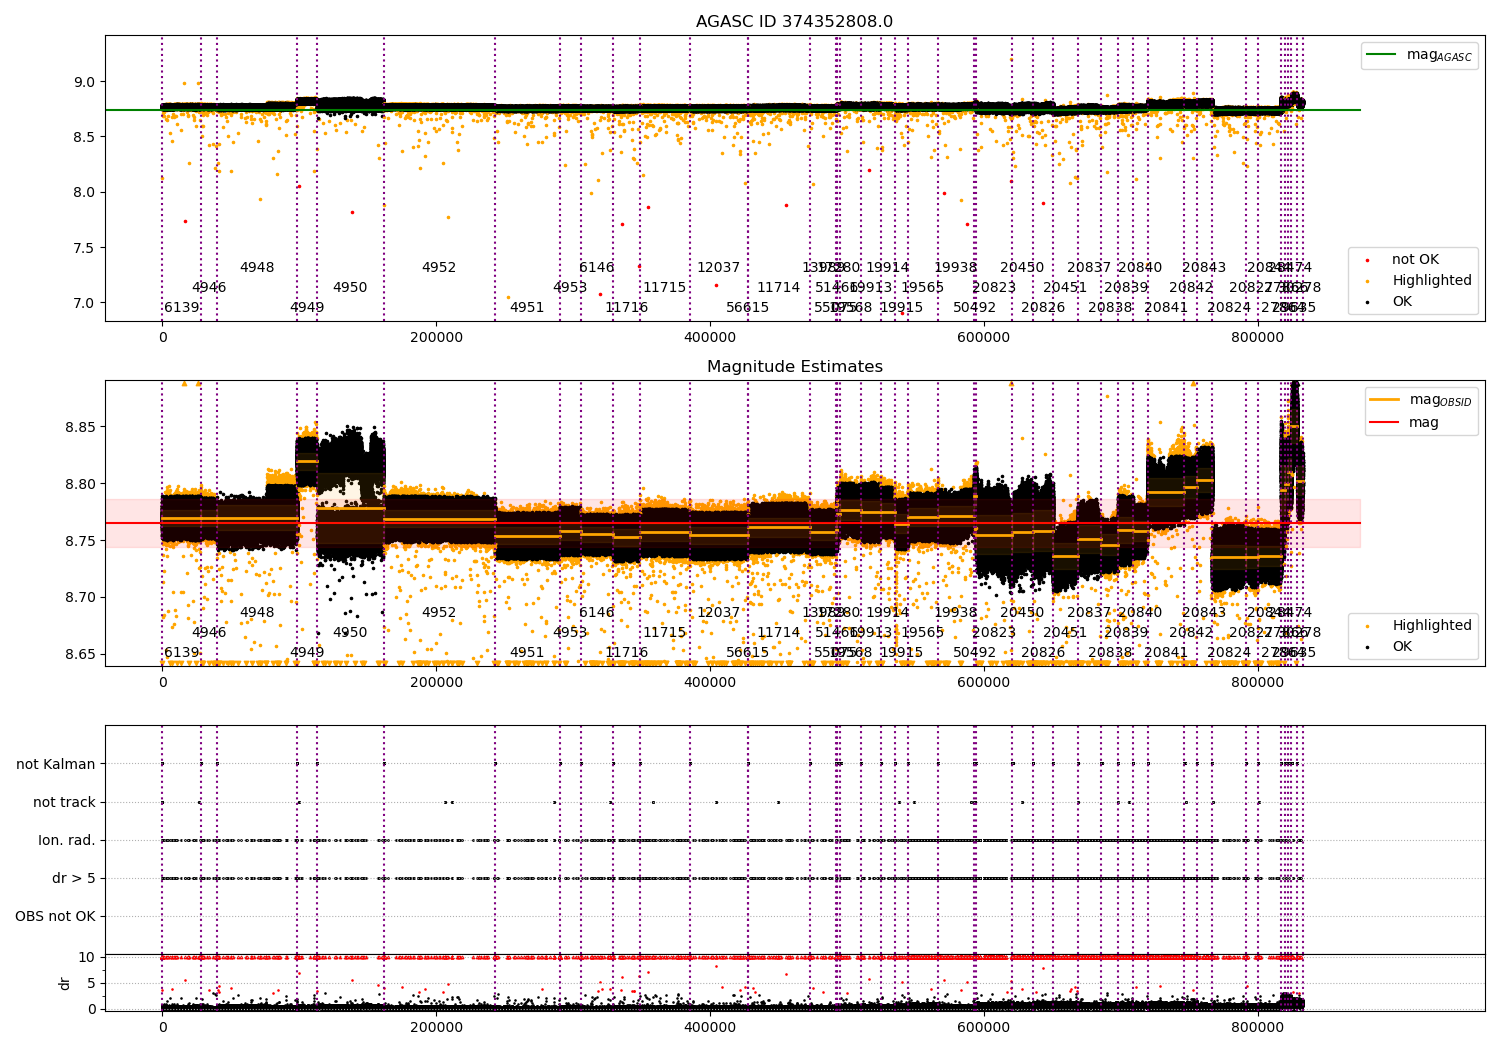The height and width of the screenshot is (1050, 1500).
Task: Click '600000' x-tick under Magnitude Estimates plot
Action: (984, 683)
